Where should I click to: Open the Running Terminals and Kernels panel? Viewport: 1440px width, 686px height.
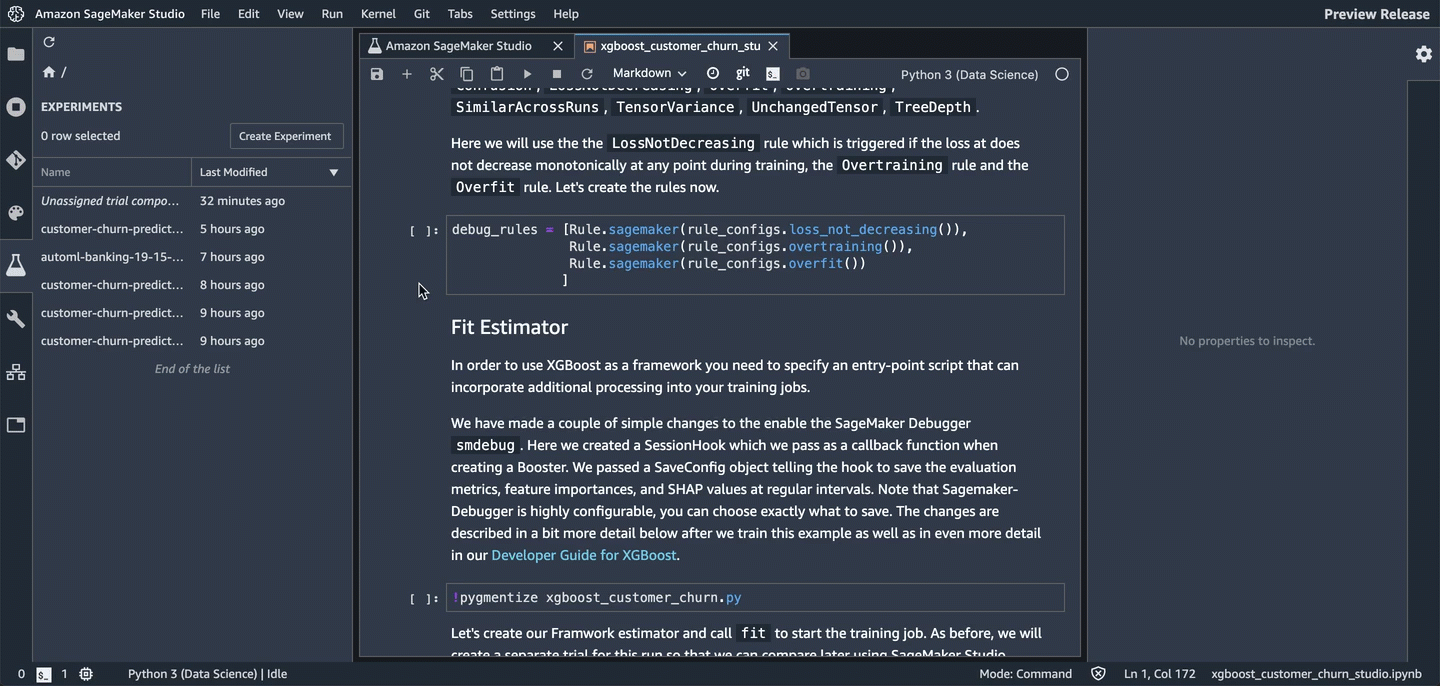coord(16,107)
